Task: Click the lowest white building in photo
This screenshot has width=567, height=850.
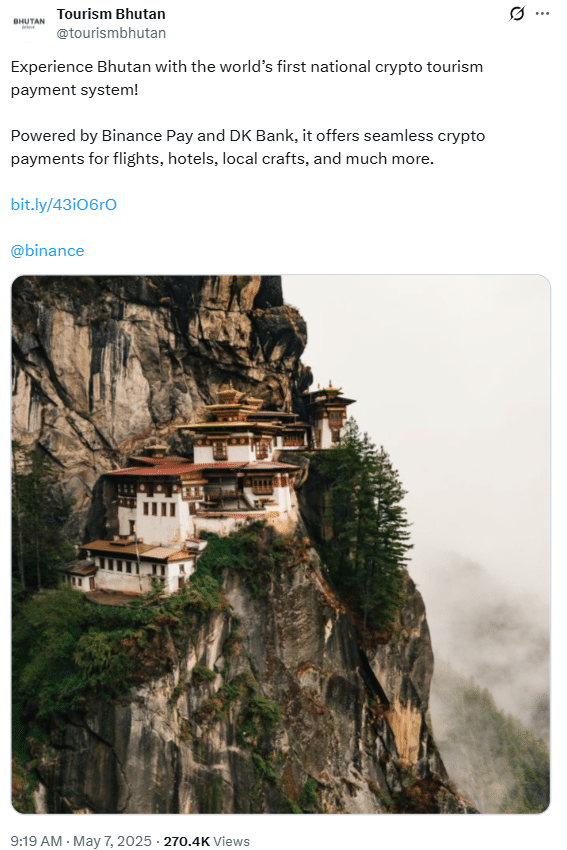Action: click(133, 566)
